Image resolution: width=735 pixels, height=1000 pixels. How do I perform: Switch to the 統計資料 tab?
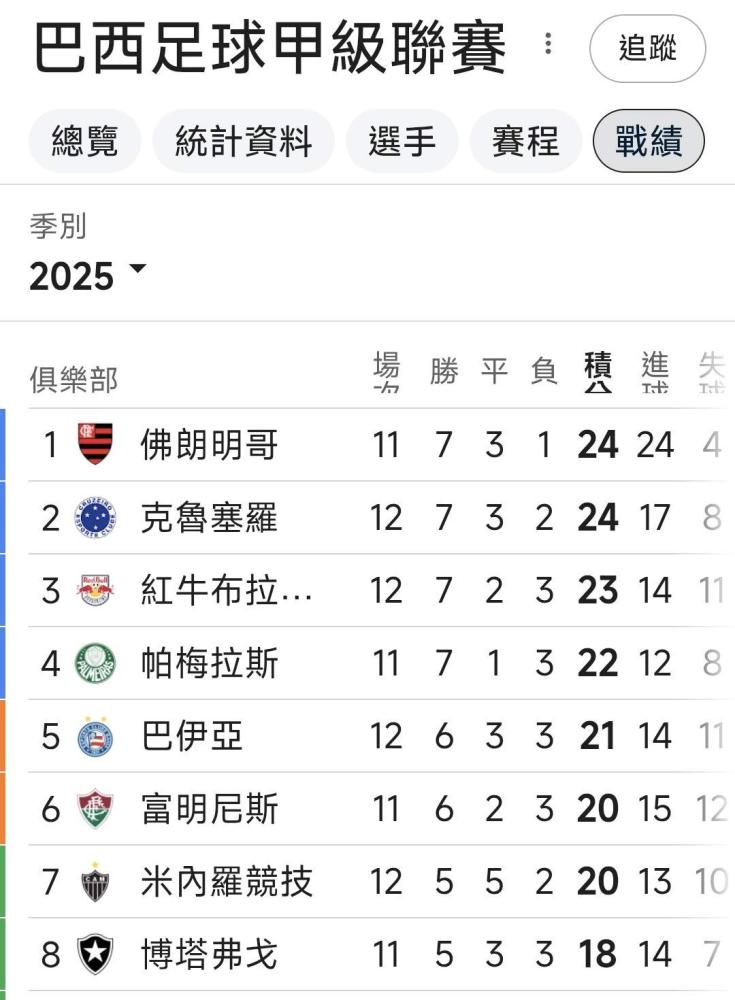pyautogui.click(x=243, y=141)
